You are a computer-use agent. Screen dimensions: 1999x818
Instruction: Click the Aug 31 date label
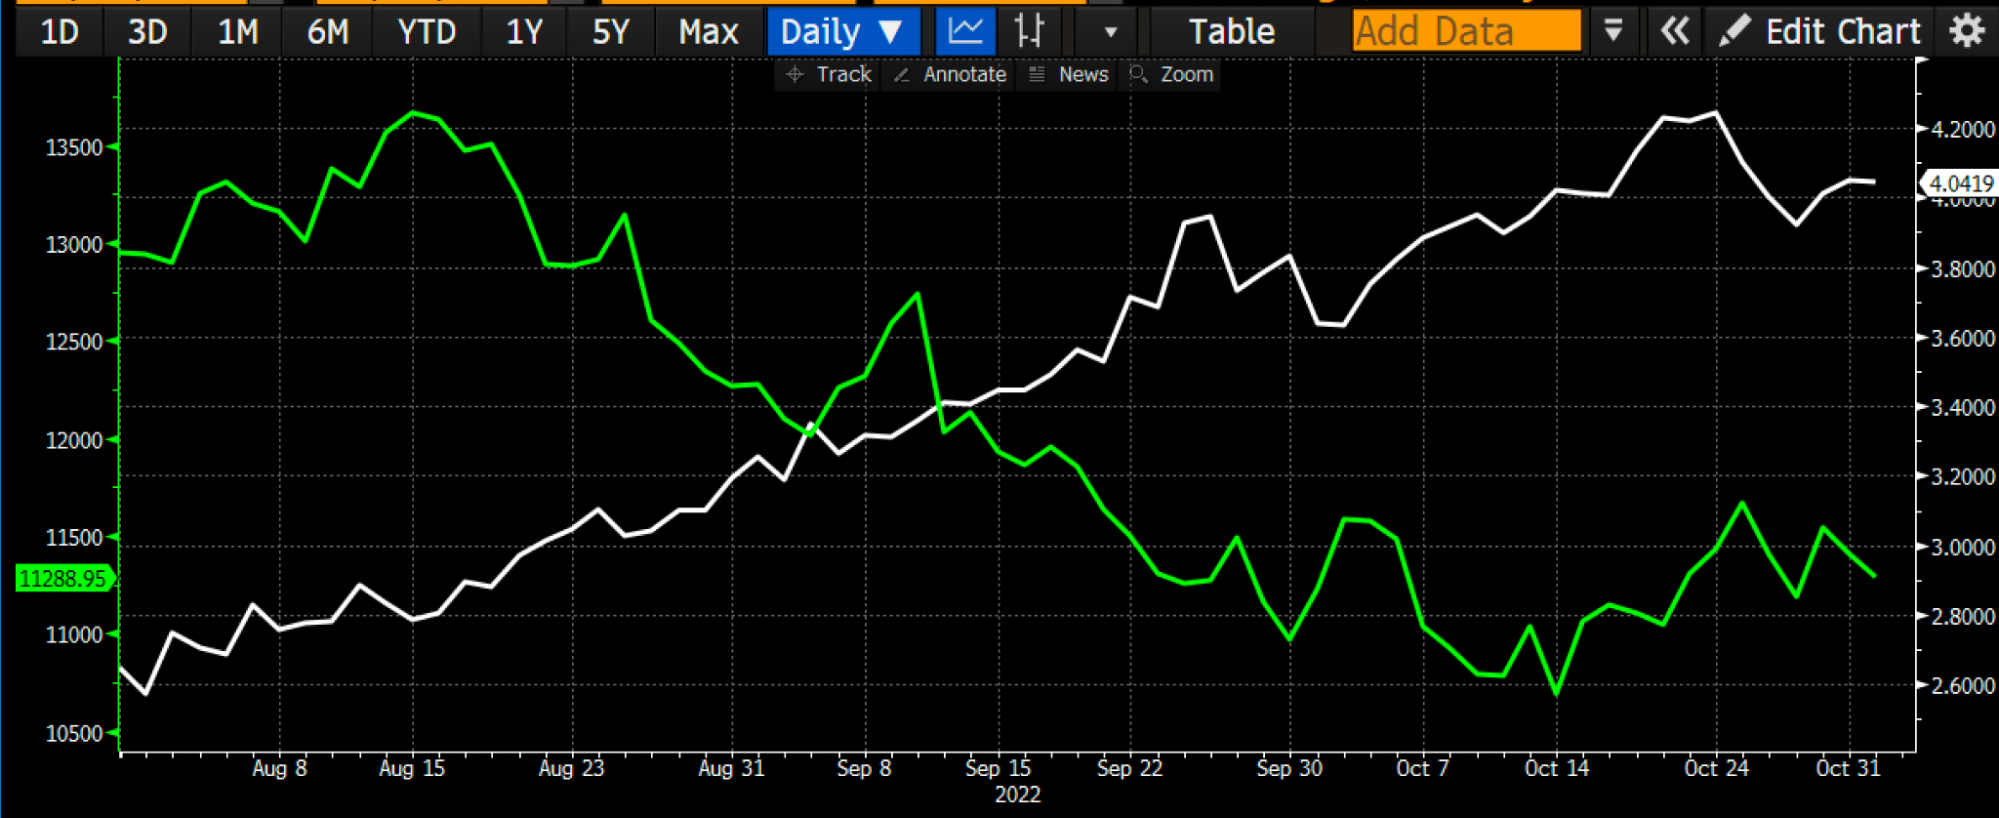731,768
